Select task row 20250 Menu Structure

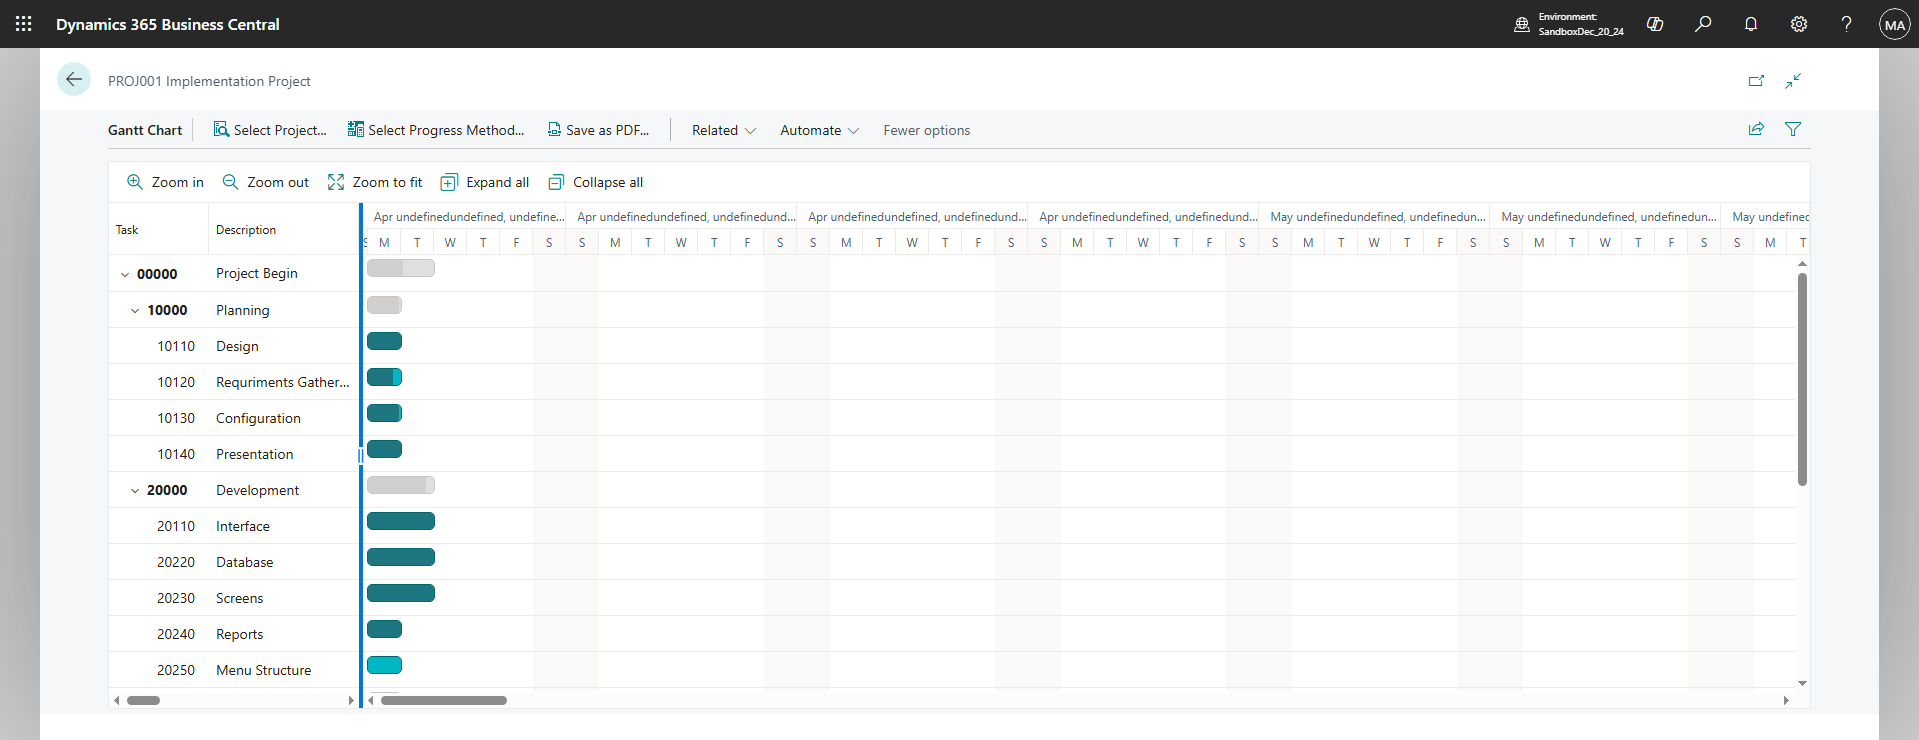pos(234,670)
